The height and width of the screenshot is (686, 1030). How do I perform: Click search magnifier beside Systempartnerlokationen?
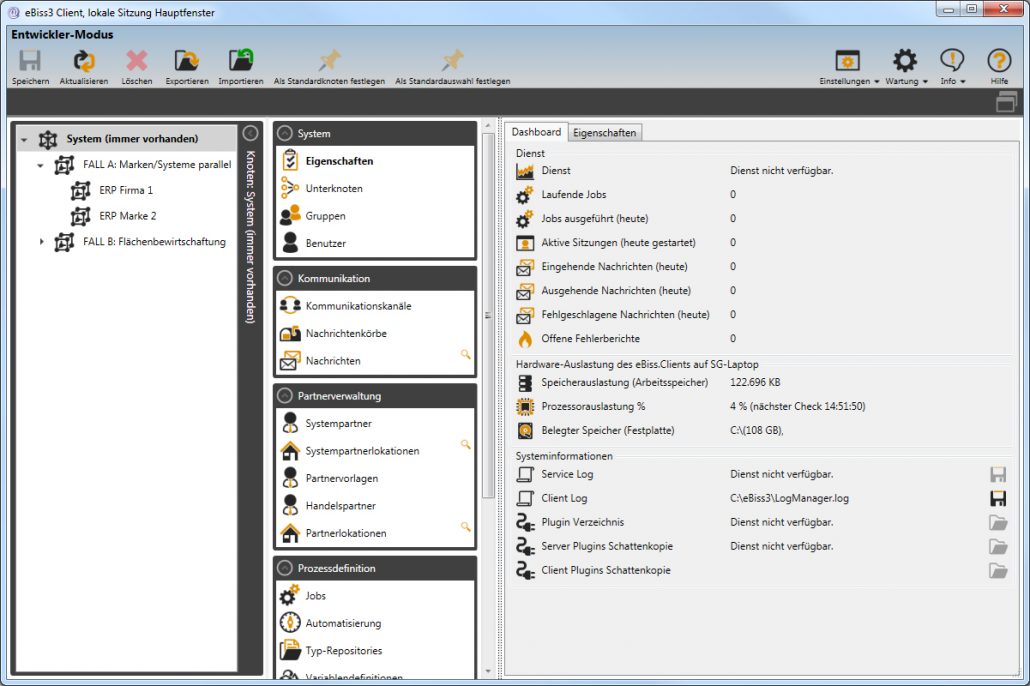point(466,445)
